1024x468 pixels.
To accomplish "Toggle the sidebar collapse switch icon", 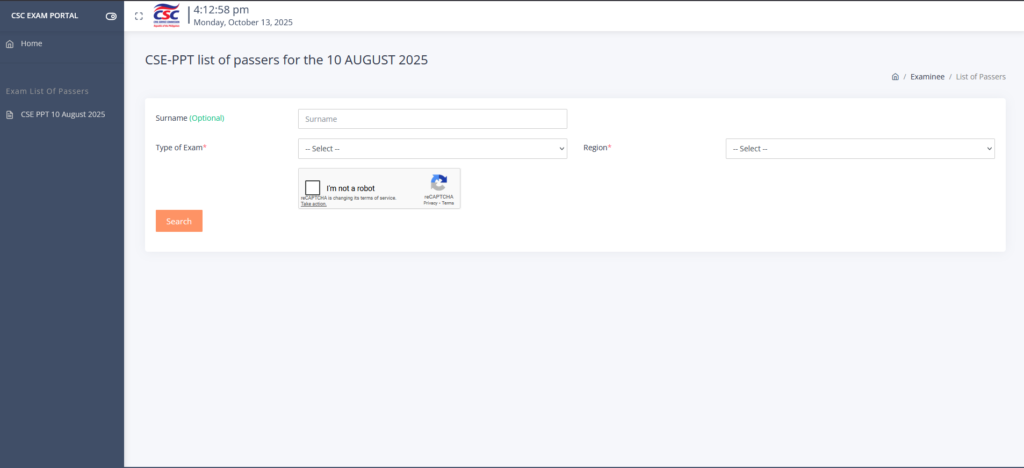I will pyautogui.click(x=111, y=16).
